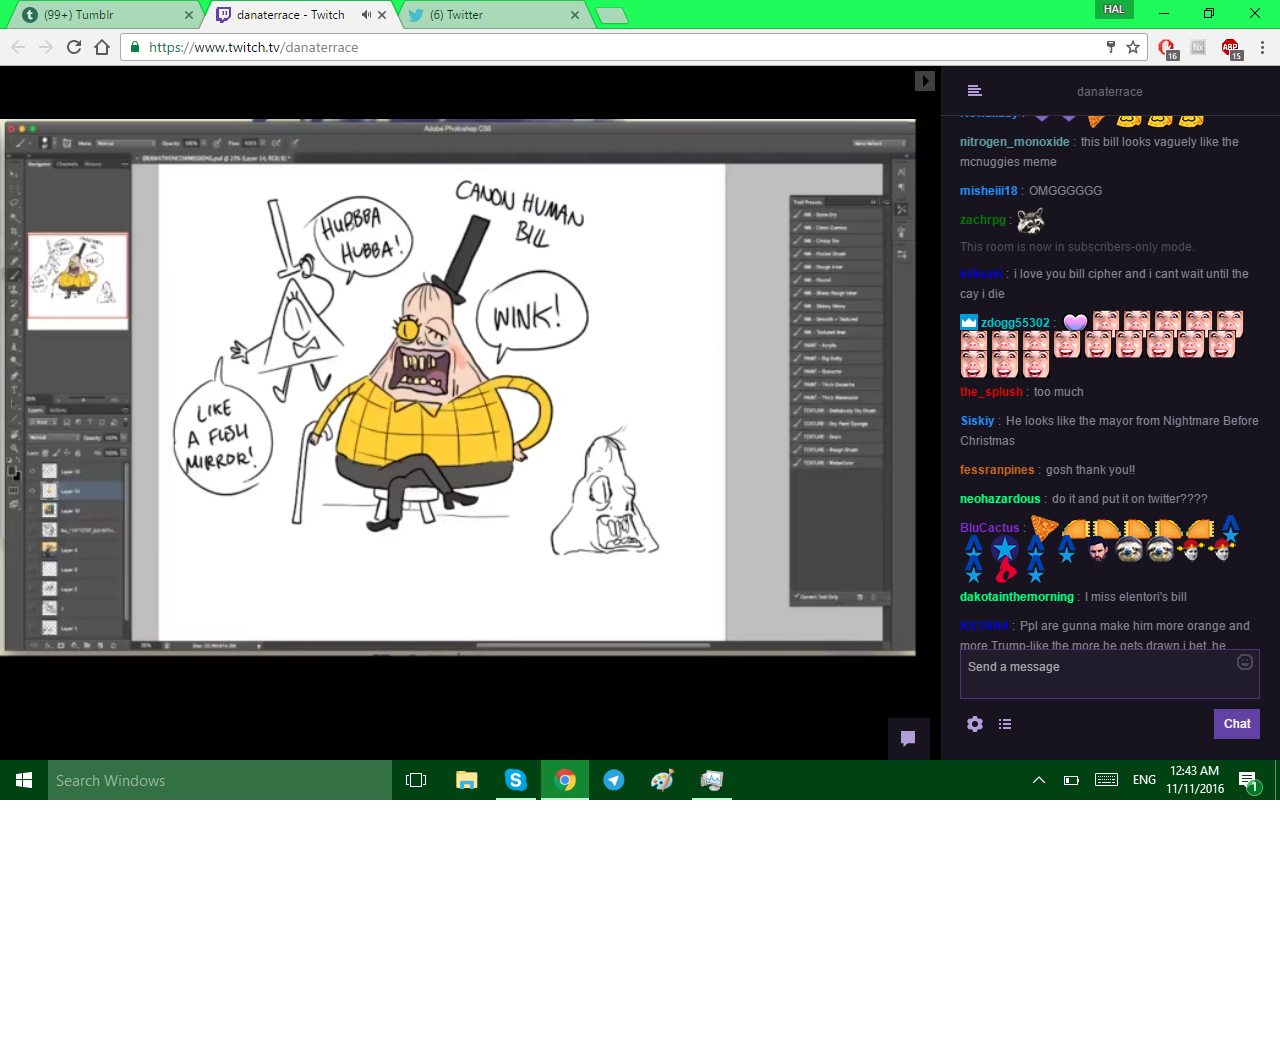Open the chat rooms list icon

point(975,91)
